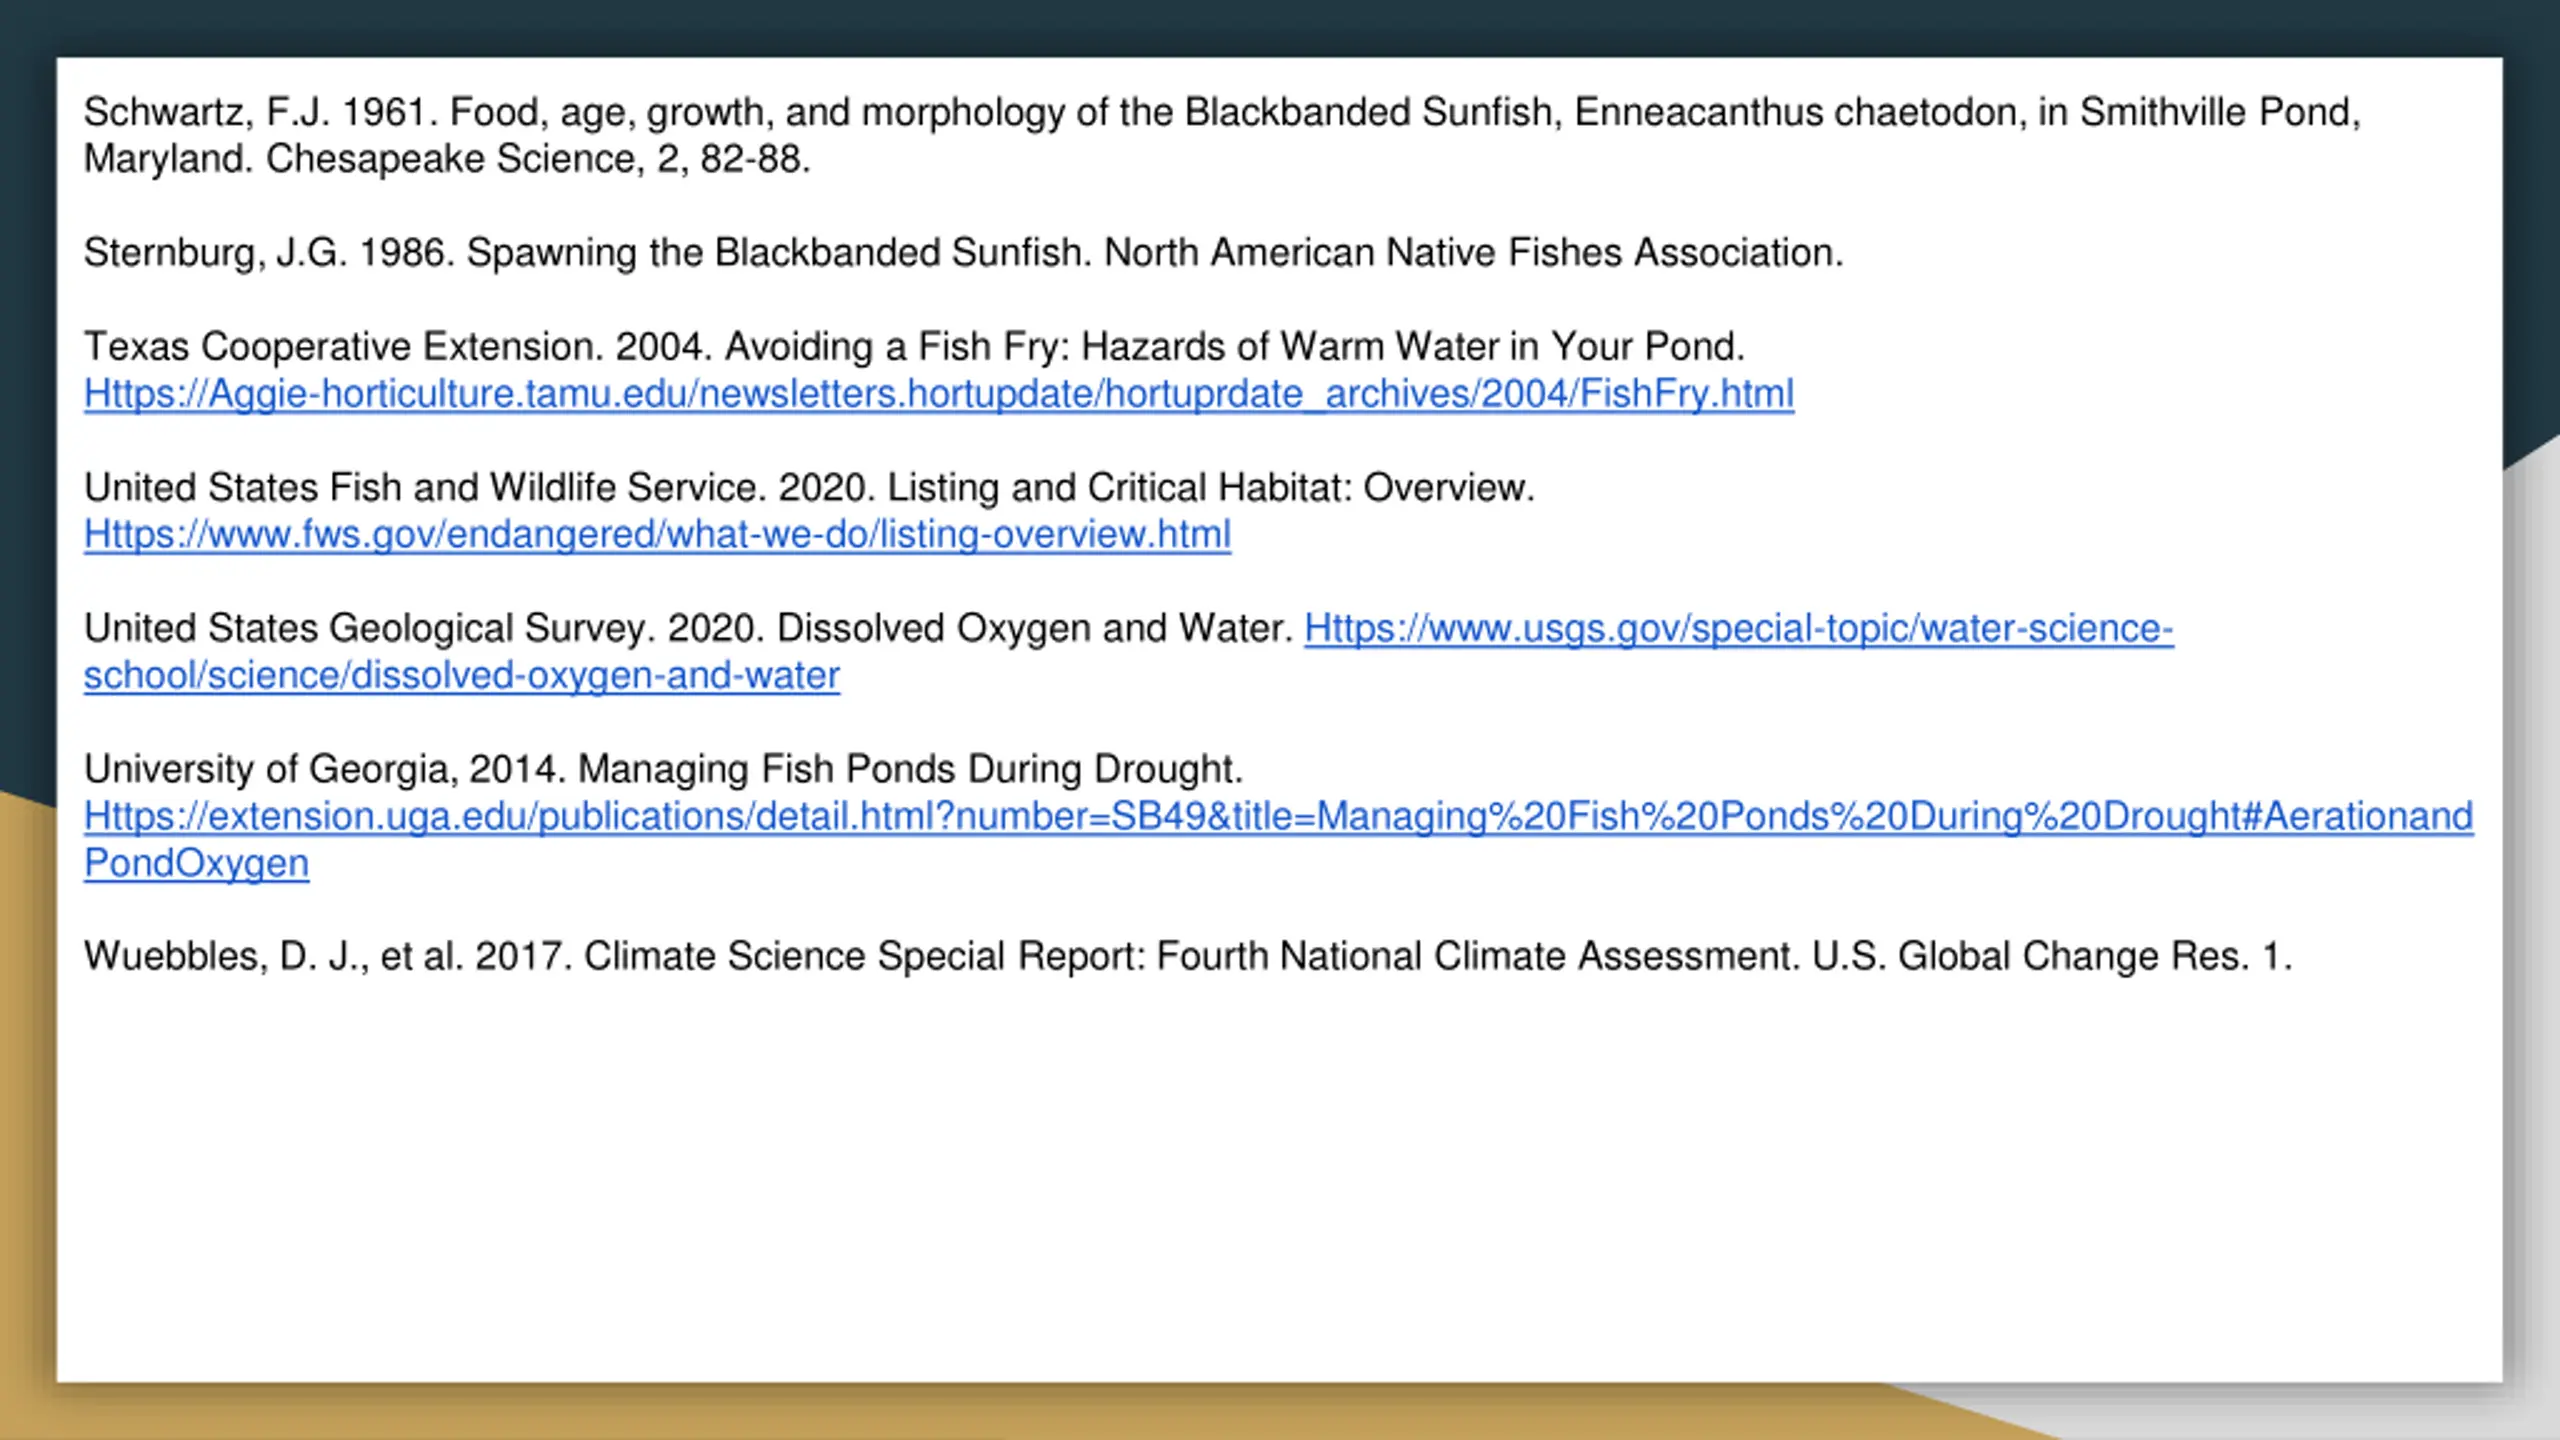This screenshot has width=2560, height=1440.
Task: Click the PondOxygen link text
Action: [x=196, y=864]
